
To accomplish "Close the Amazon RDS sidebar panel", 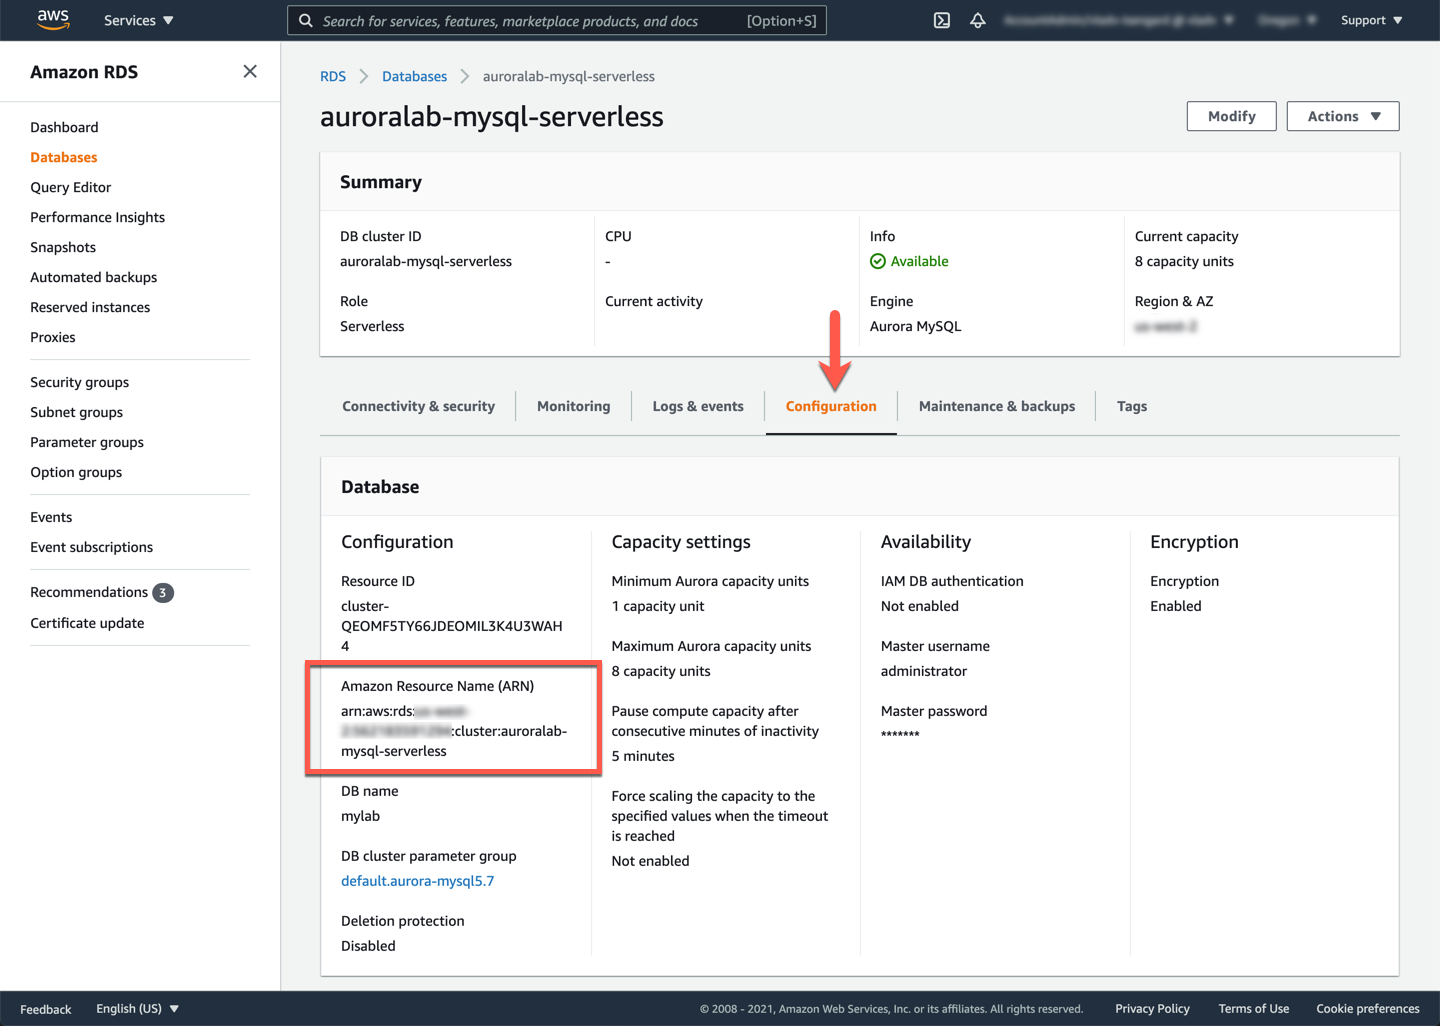I will pos(250,72).
